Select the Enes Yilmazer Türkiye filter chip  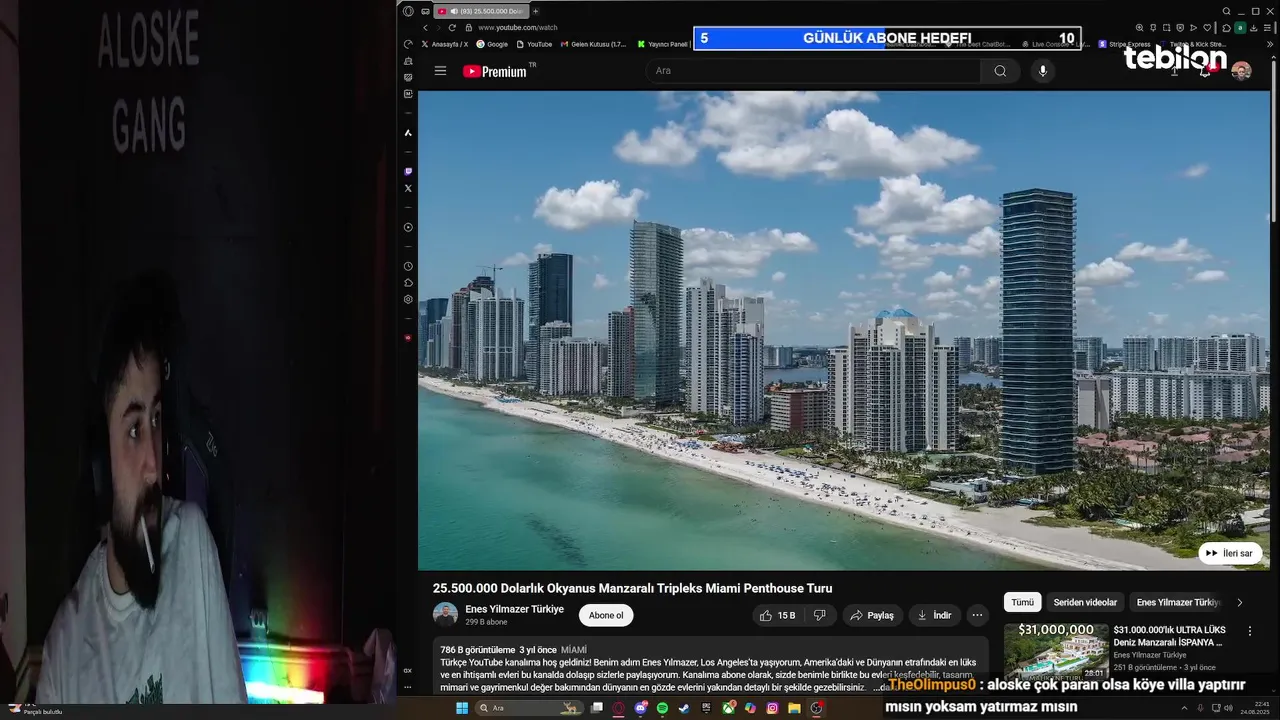click(1178, 602)
